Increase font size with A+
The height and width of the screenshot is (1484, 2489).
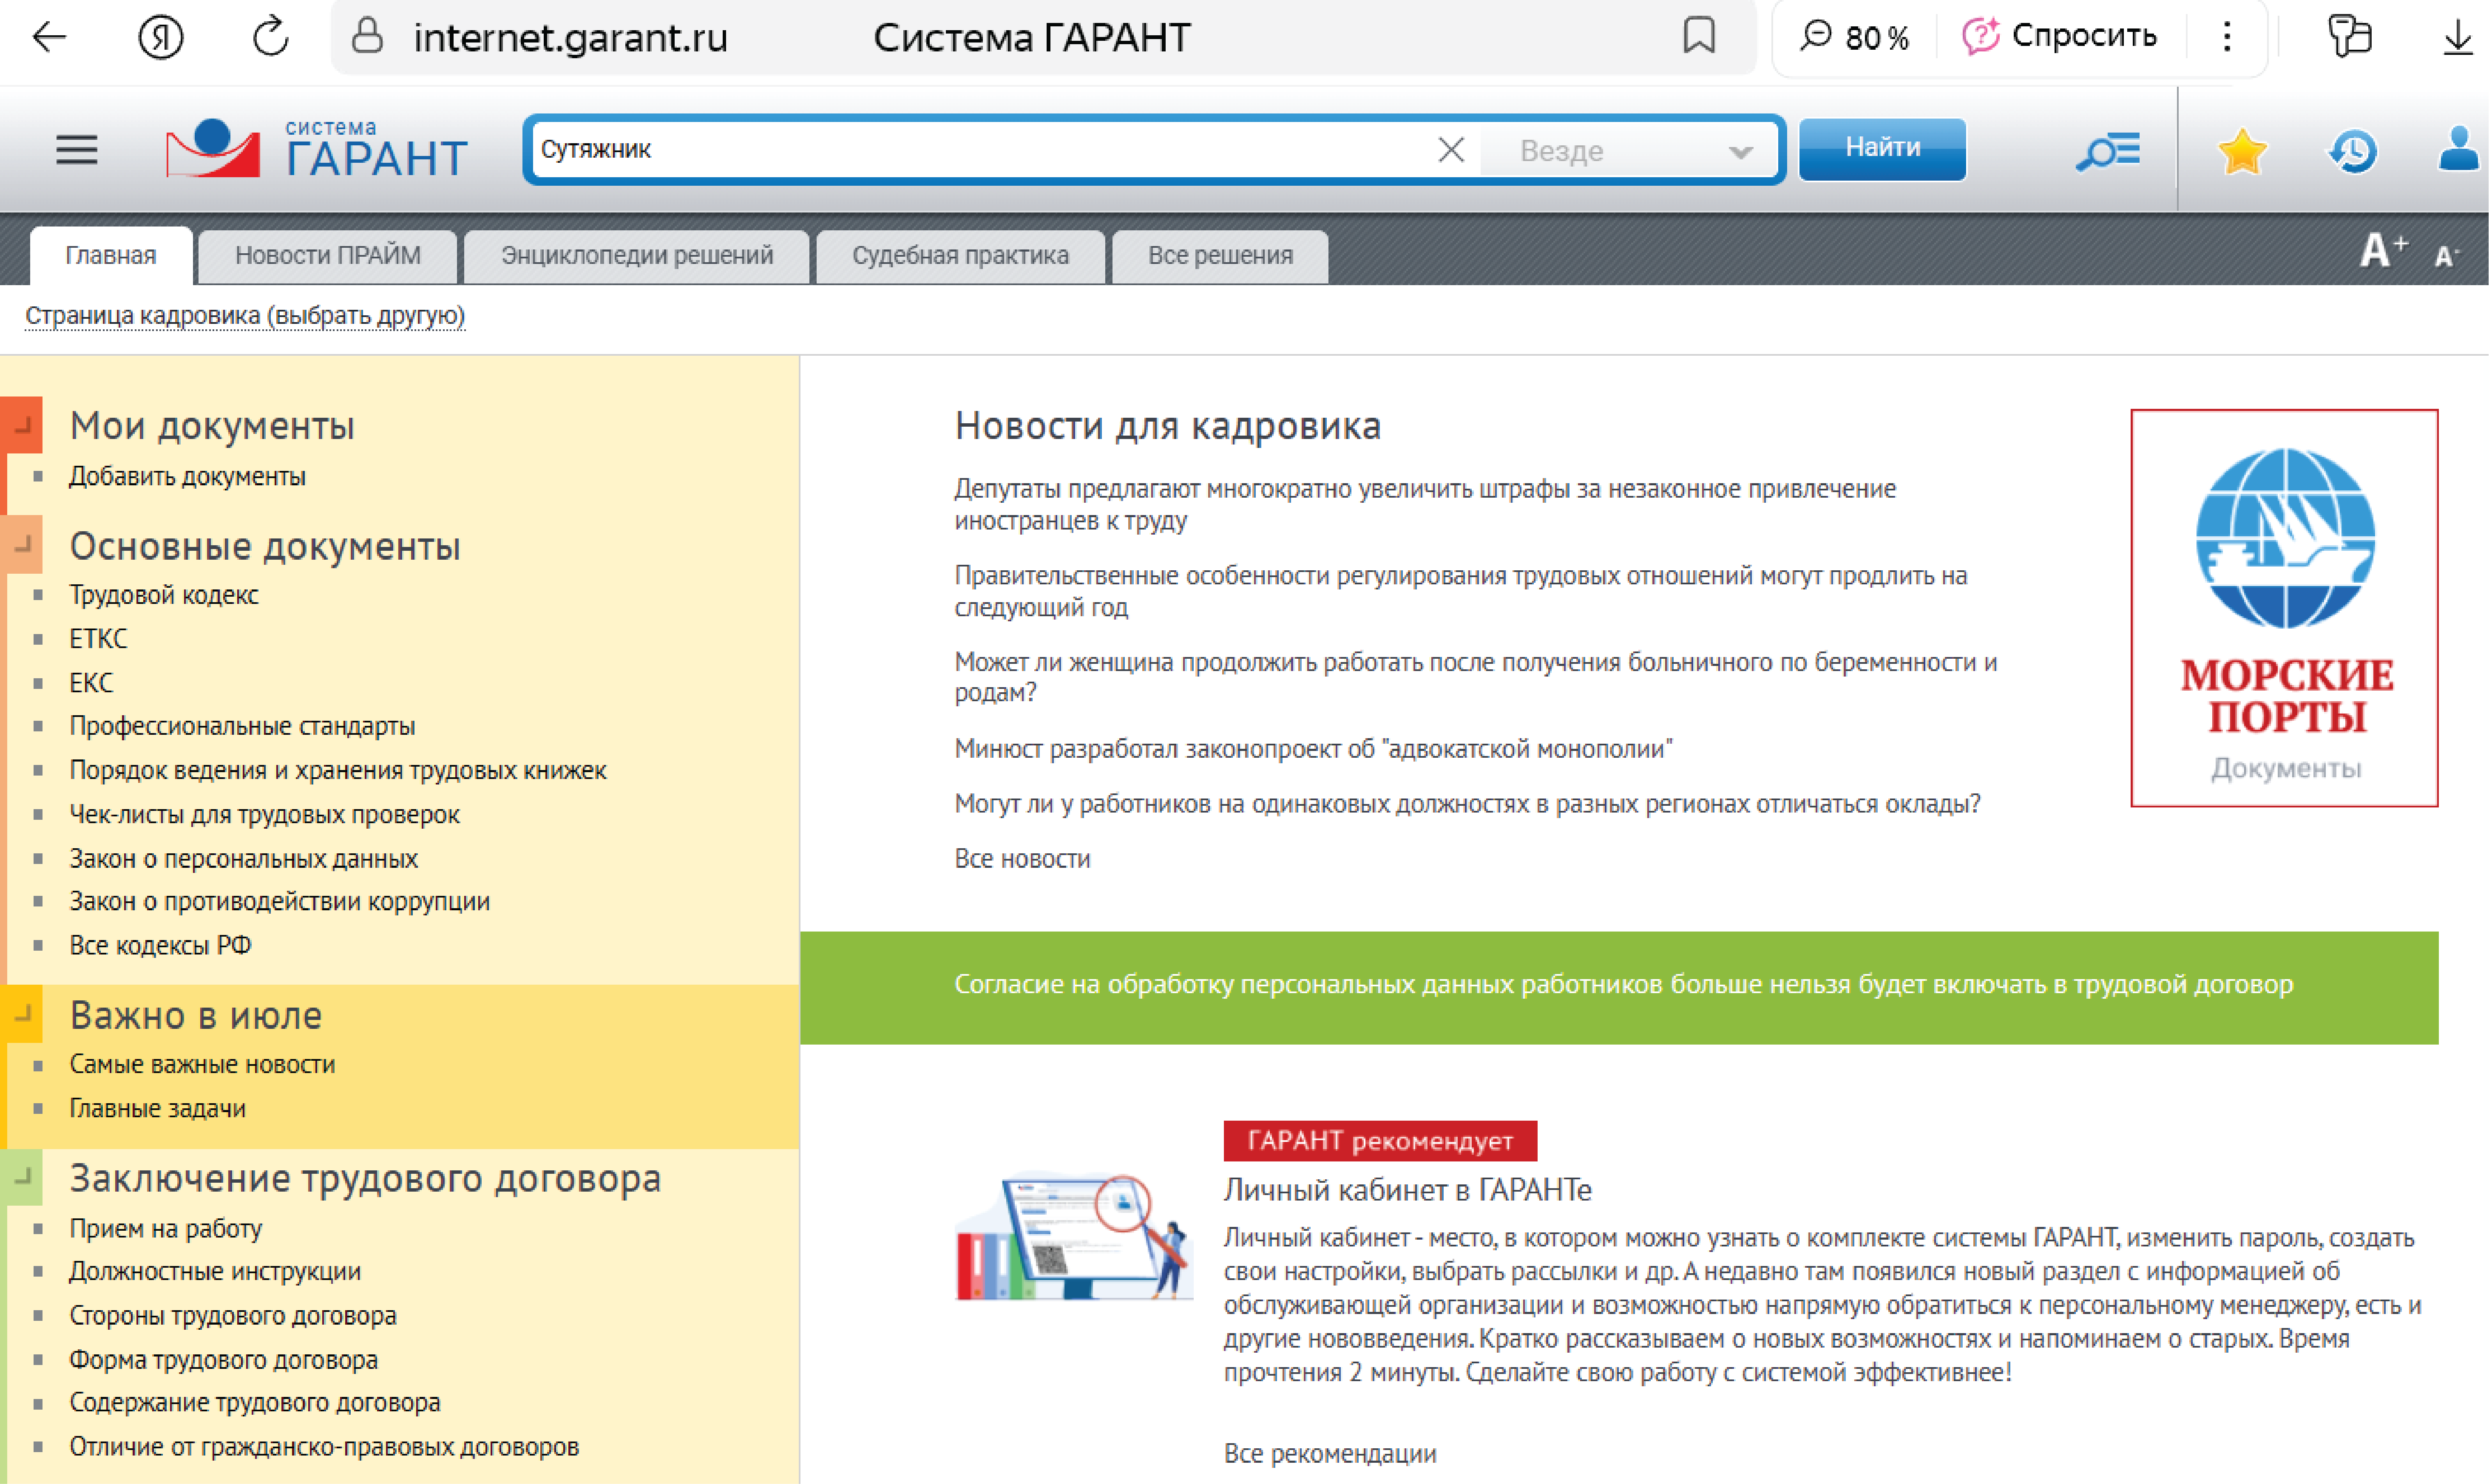coord(2383,250)
